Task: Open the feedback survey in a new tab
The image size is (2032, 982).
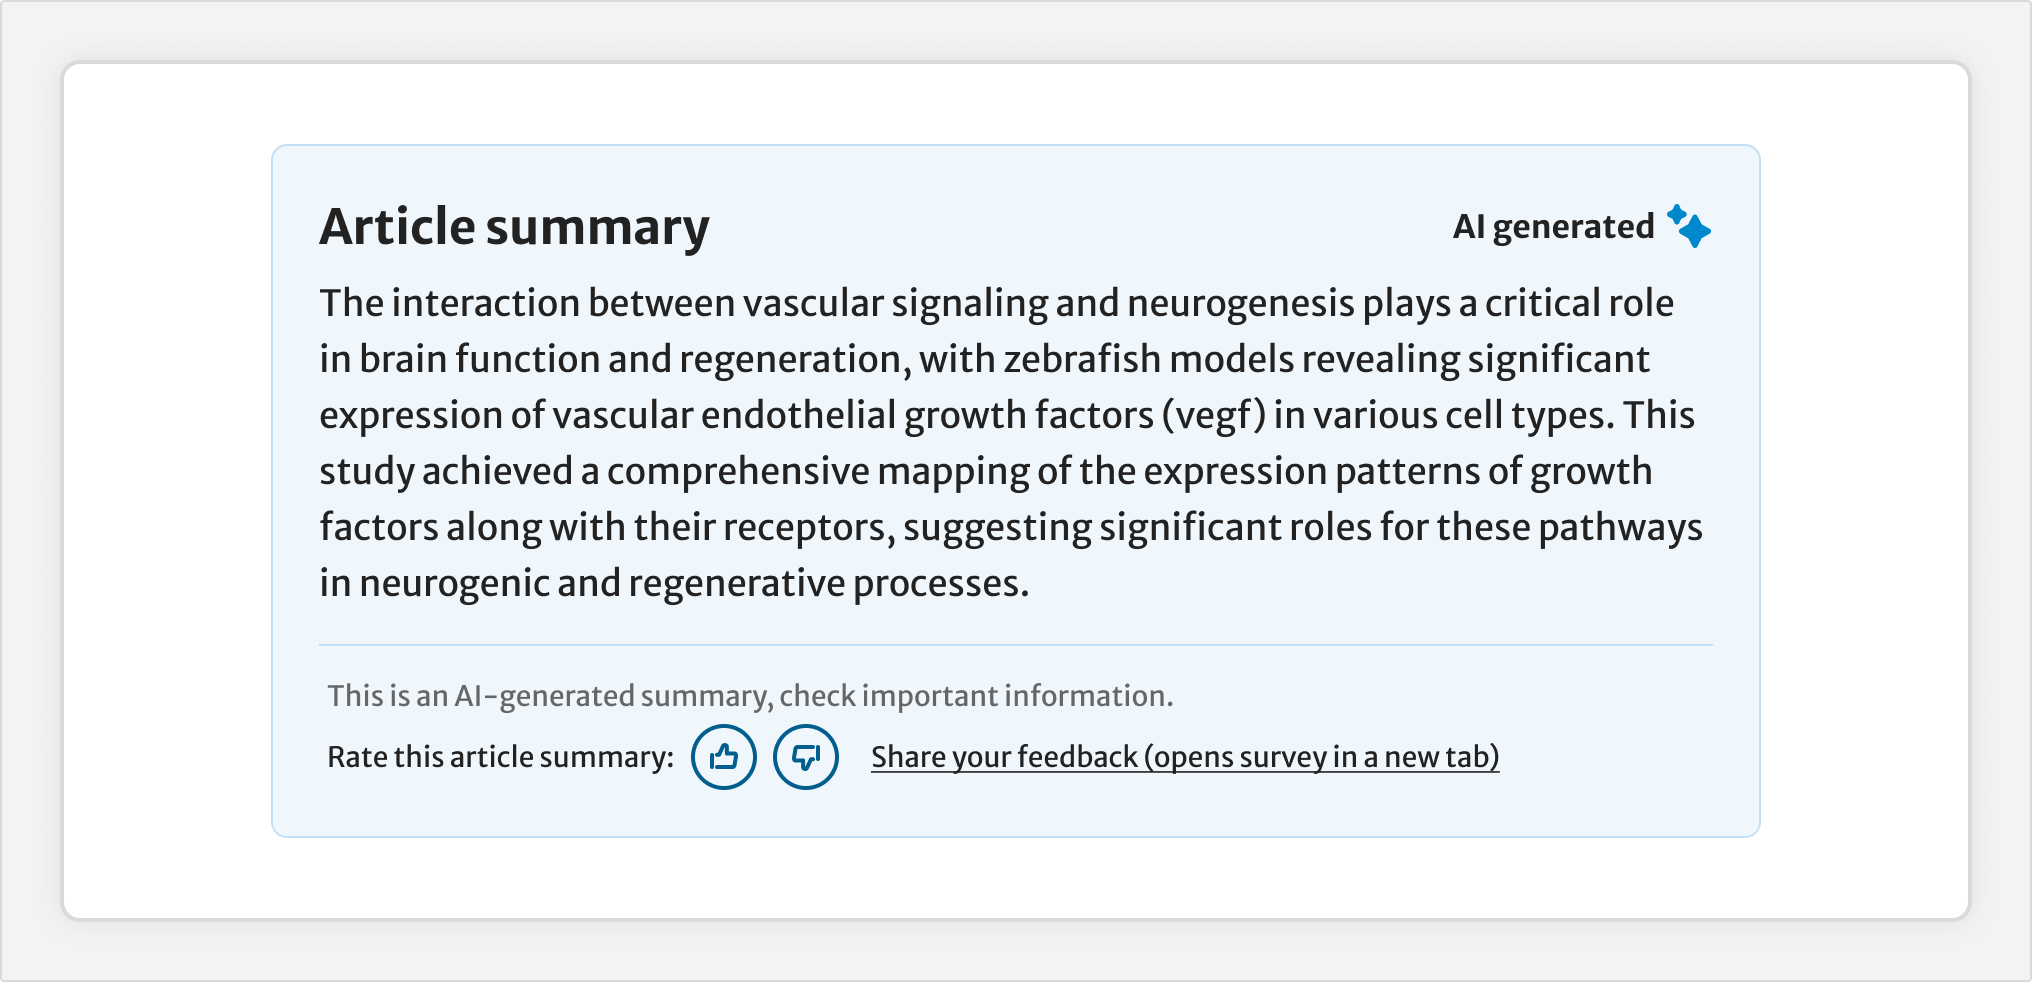Action: tap(1185, 757)
